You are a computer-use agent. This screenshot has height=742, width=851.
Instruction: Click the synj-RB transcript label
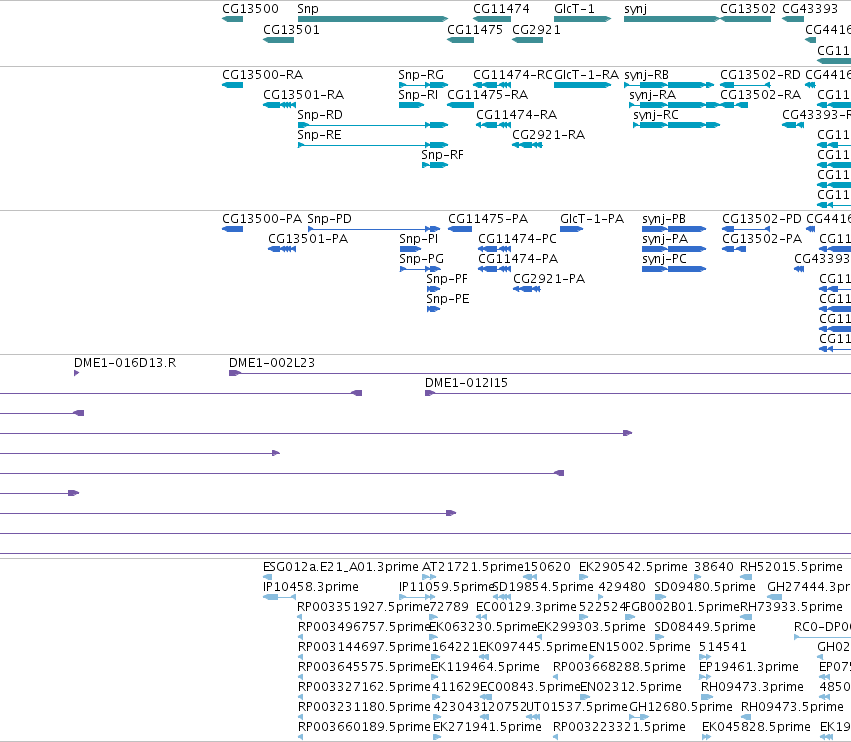click(x=646, y=75)
